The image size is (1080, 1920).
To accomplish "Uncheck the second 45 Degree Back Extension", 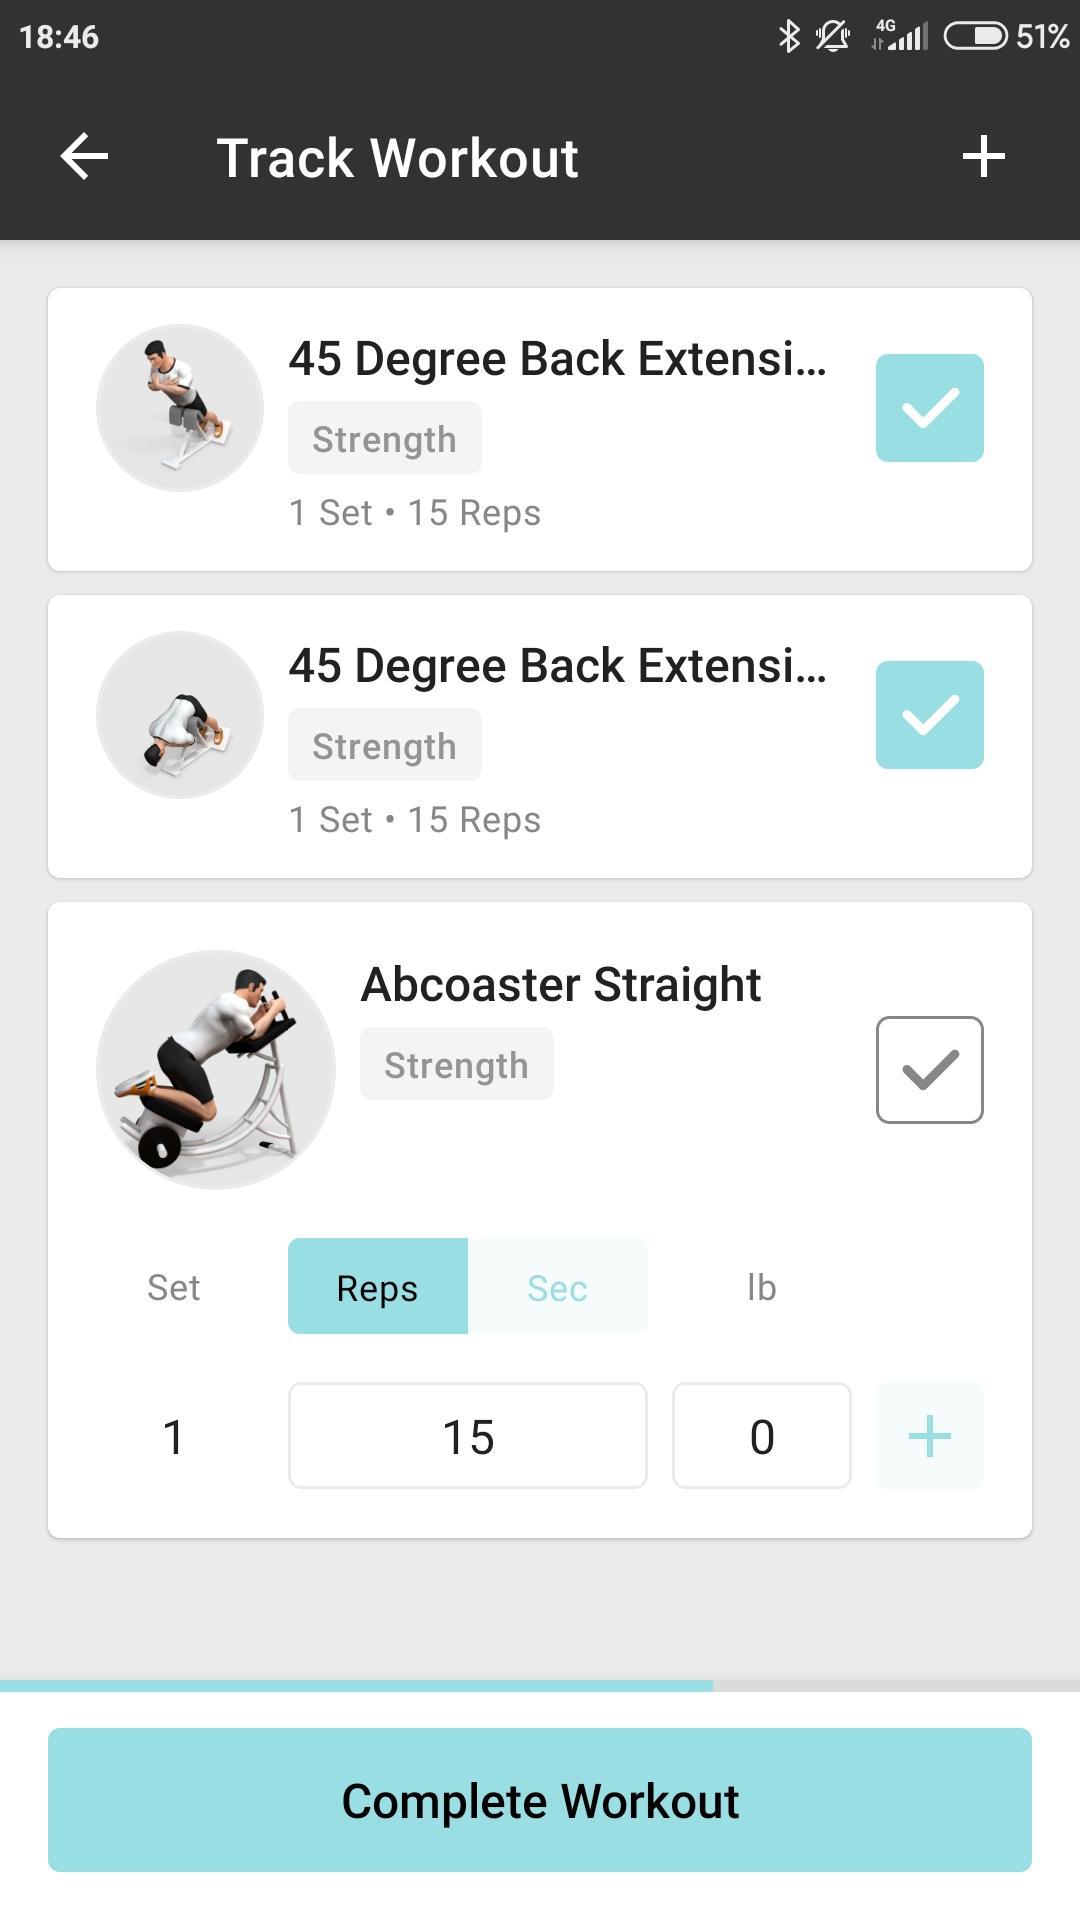I will (929, 715).
